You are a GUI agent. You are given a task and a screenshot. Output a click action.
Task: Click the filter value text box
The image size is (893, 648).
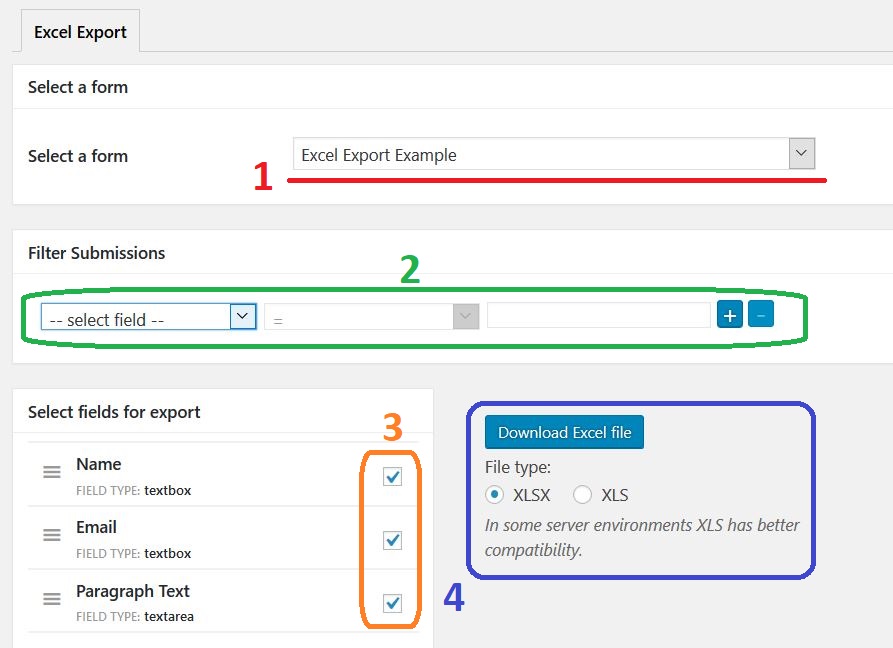(598, 316)
